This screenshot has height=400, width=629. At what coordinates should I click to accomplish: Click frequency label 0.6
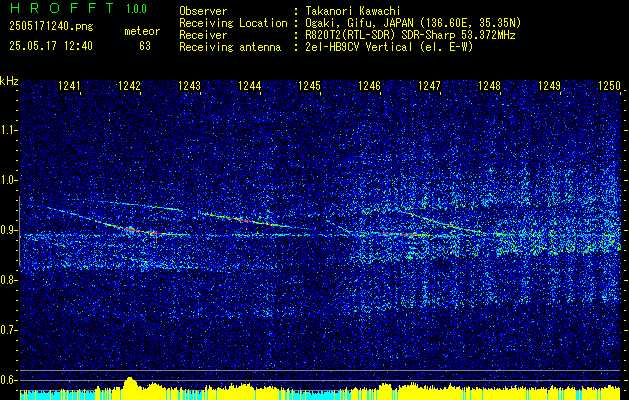(8, 380)
